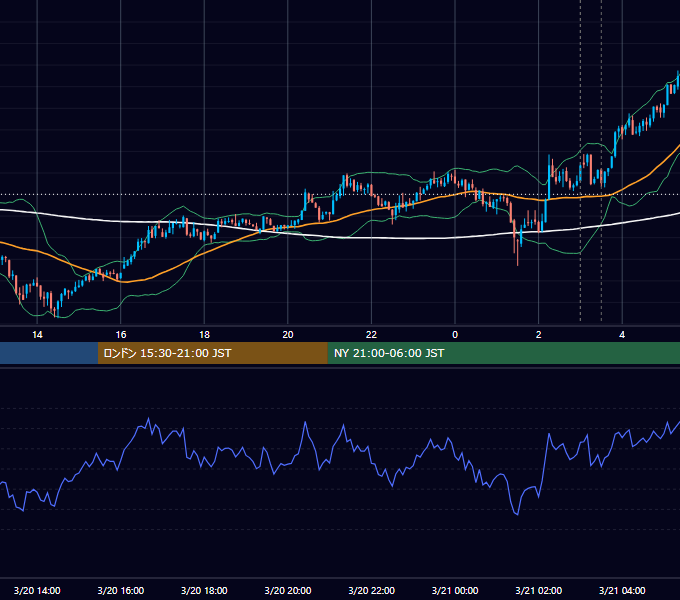This screenshot has height=600, width=680.
Task: Click the 20 hour label on price chart axis
Action: pyautogui.click(x=288, y=335)
